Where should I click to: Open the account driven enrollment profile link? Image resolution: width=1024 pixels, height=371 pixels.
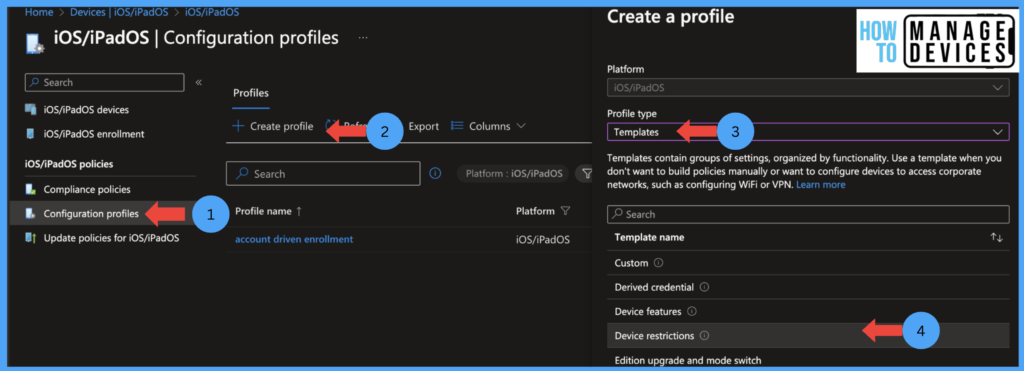point(294,239)
